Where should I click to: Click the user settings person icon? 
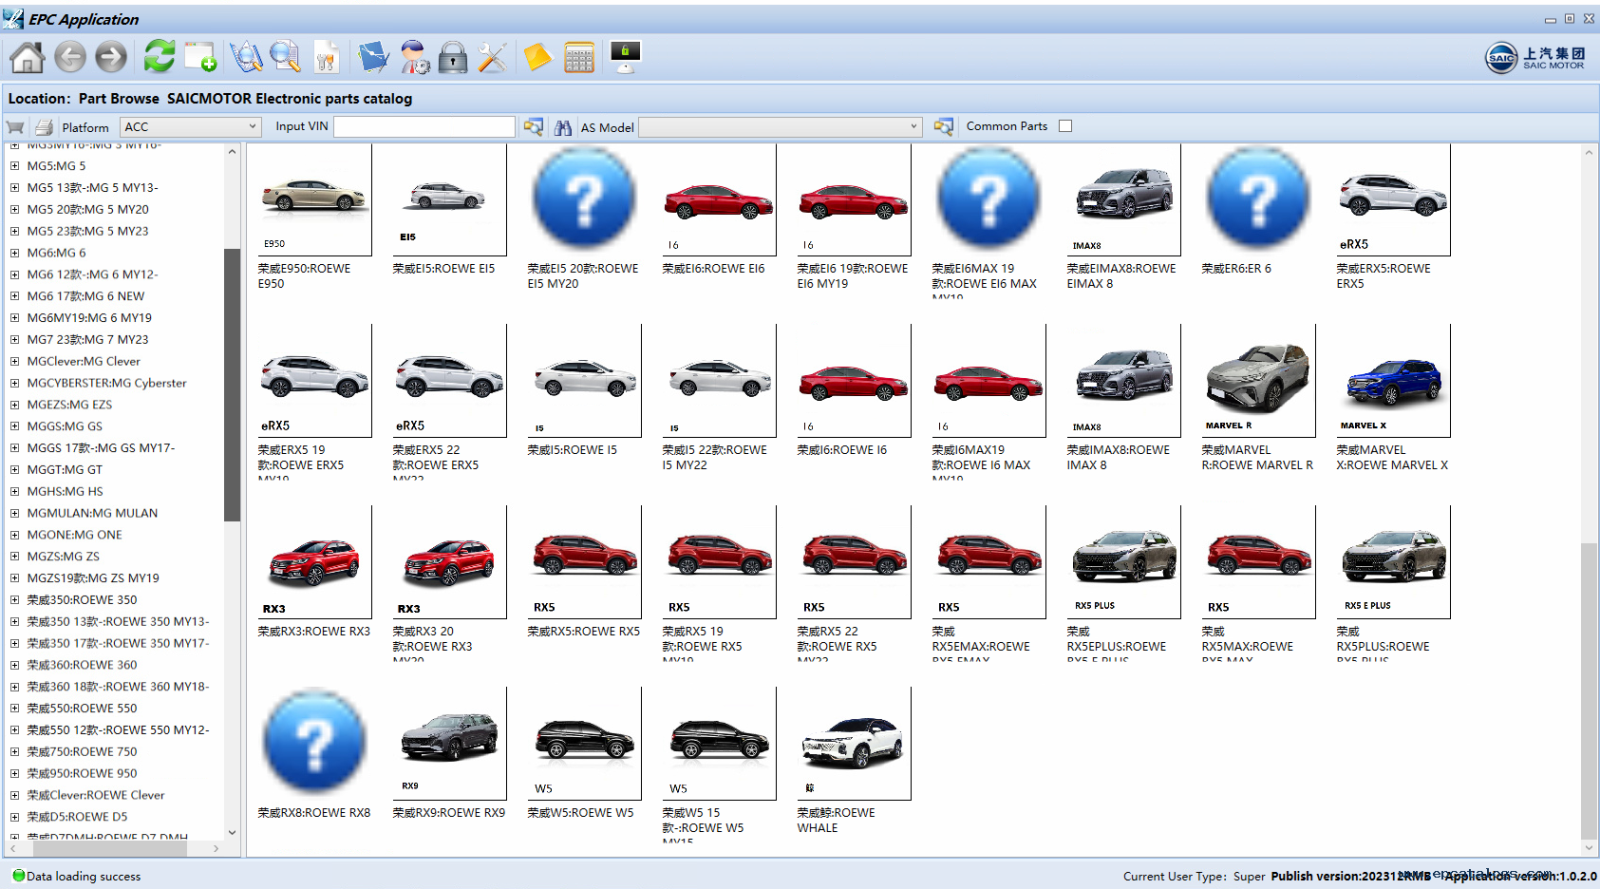(414, 58)
